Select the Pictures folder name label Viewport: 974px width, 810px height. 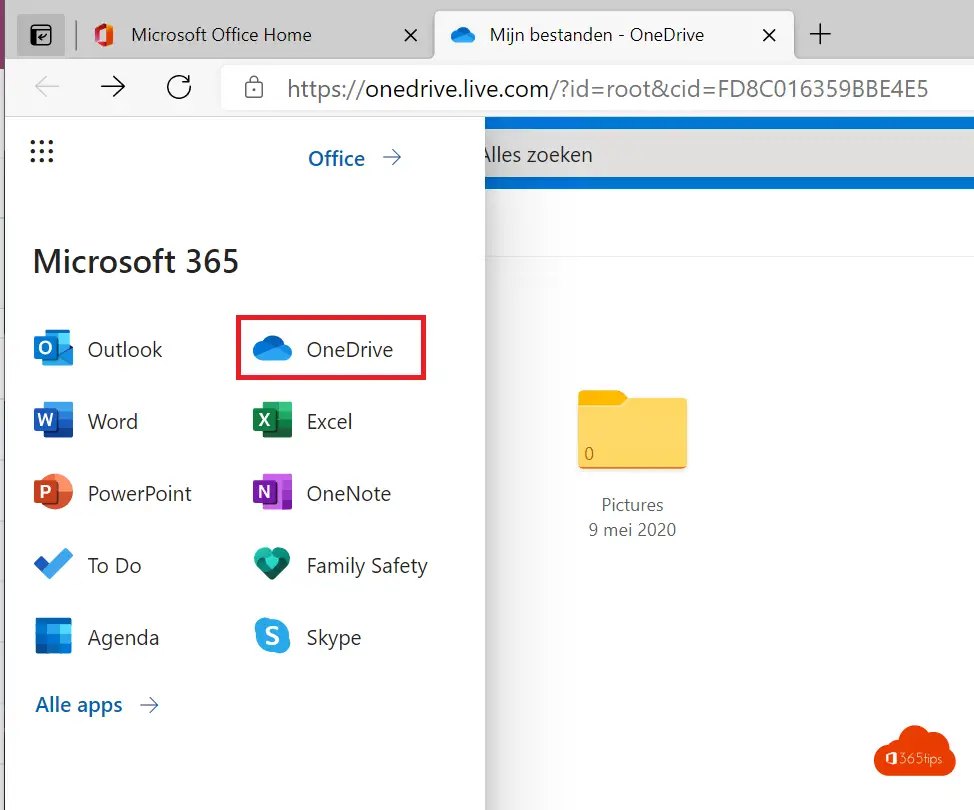[x=632, y=504]
